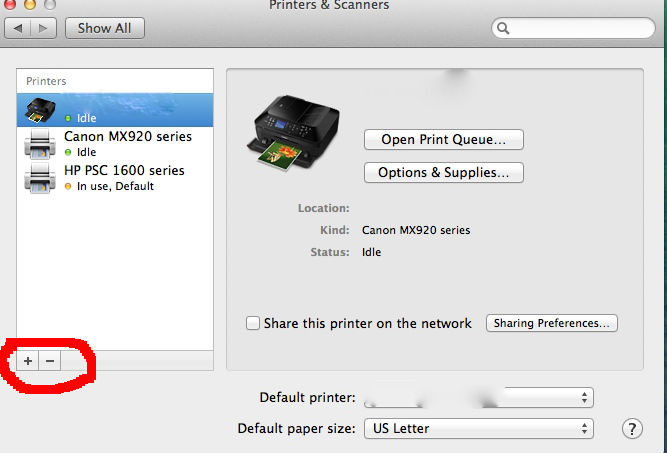Click the HP PSC 1600 series printer icon
Viewport: 667px width, 453px height.
tap(39, 178)
